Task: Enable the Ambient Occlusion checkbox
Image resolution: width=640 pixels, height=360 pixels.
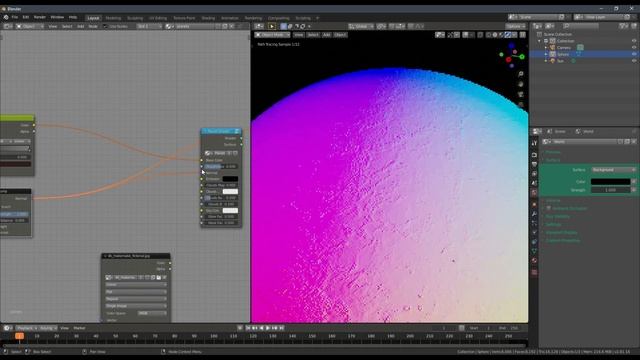Action: pyautogui.click(x=549, y=208)
